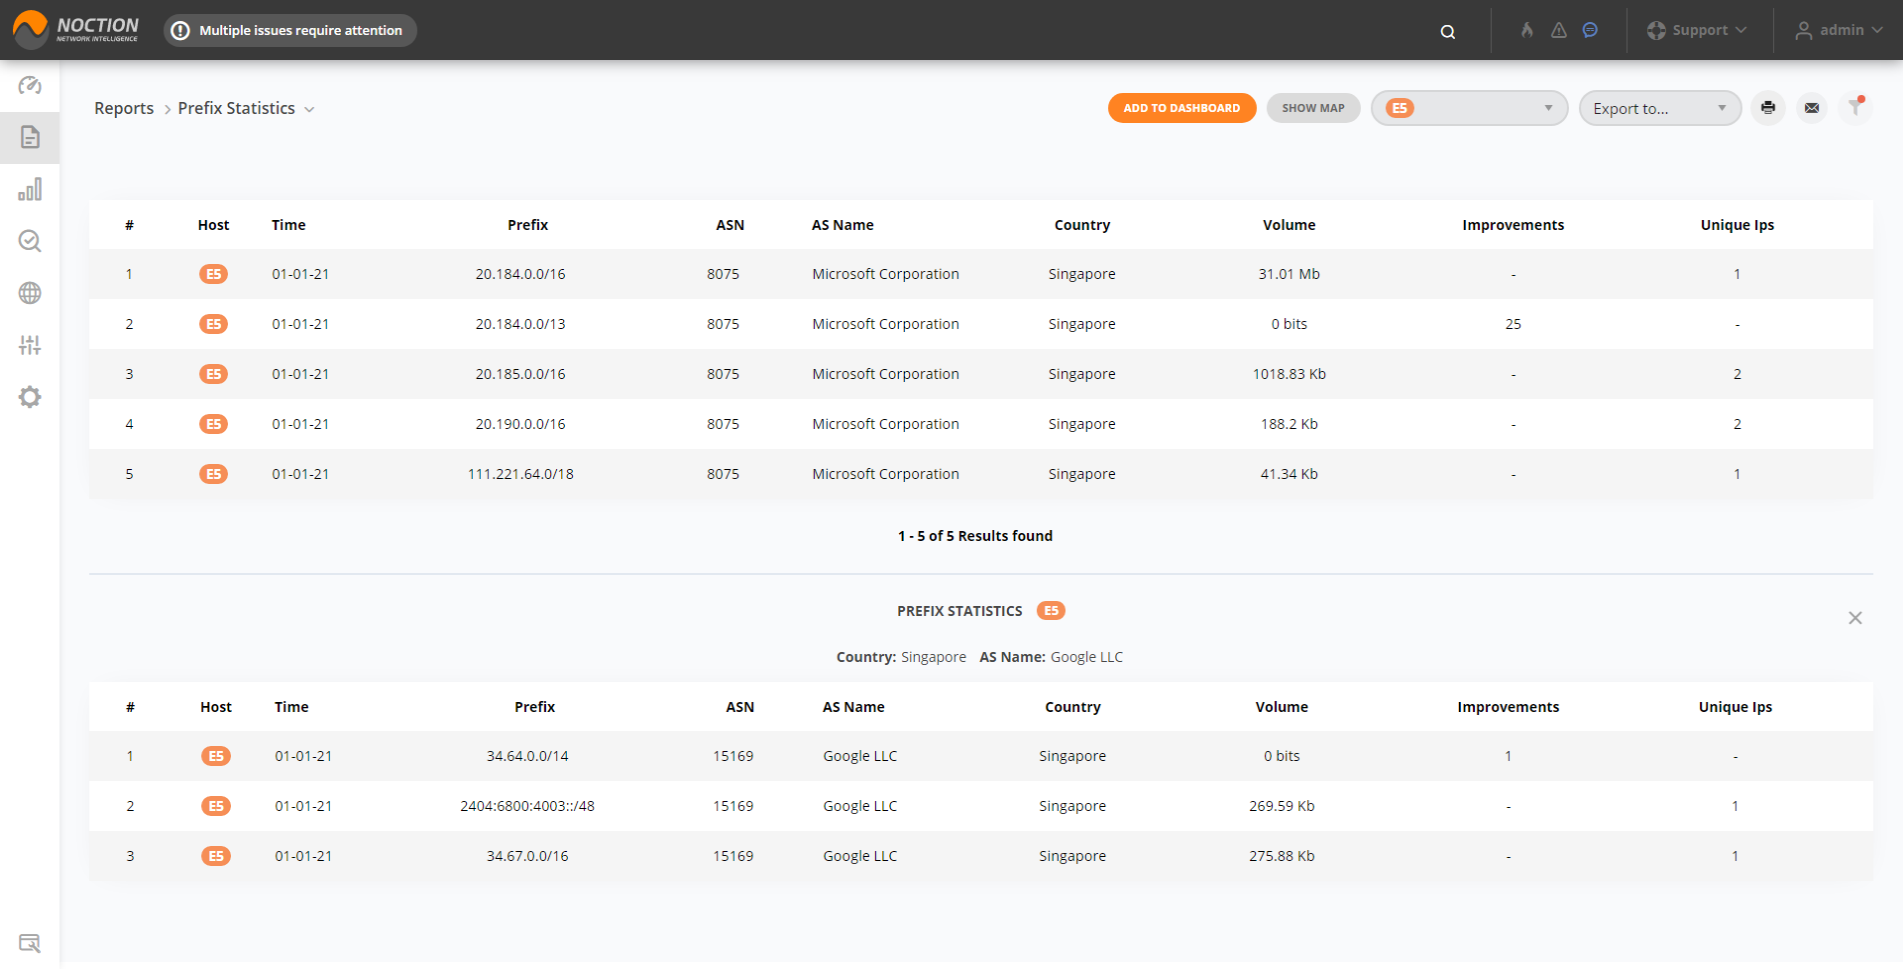
Task: Click volume value 1018.83 Kb
Action: coord(1289,374)
